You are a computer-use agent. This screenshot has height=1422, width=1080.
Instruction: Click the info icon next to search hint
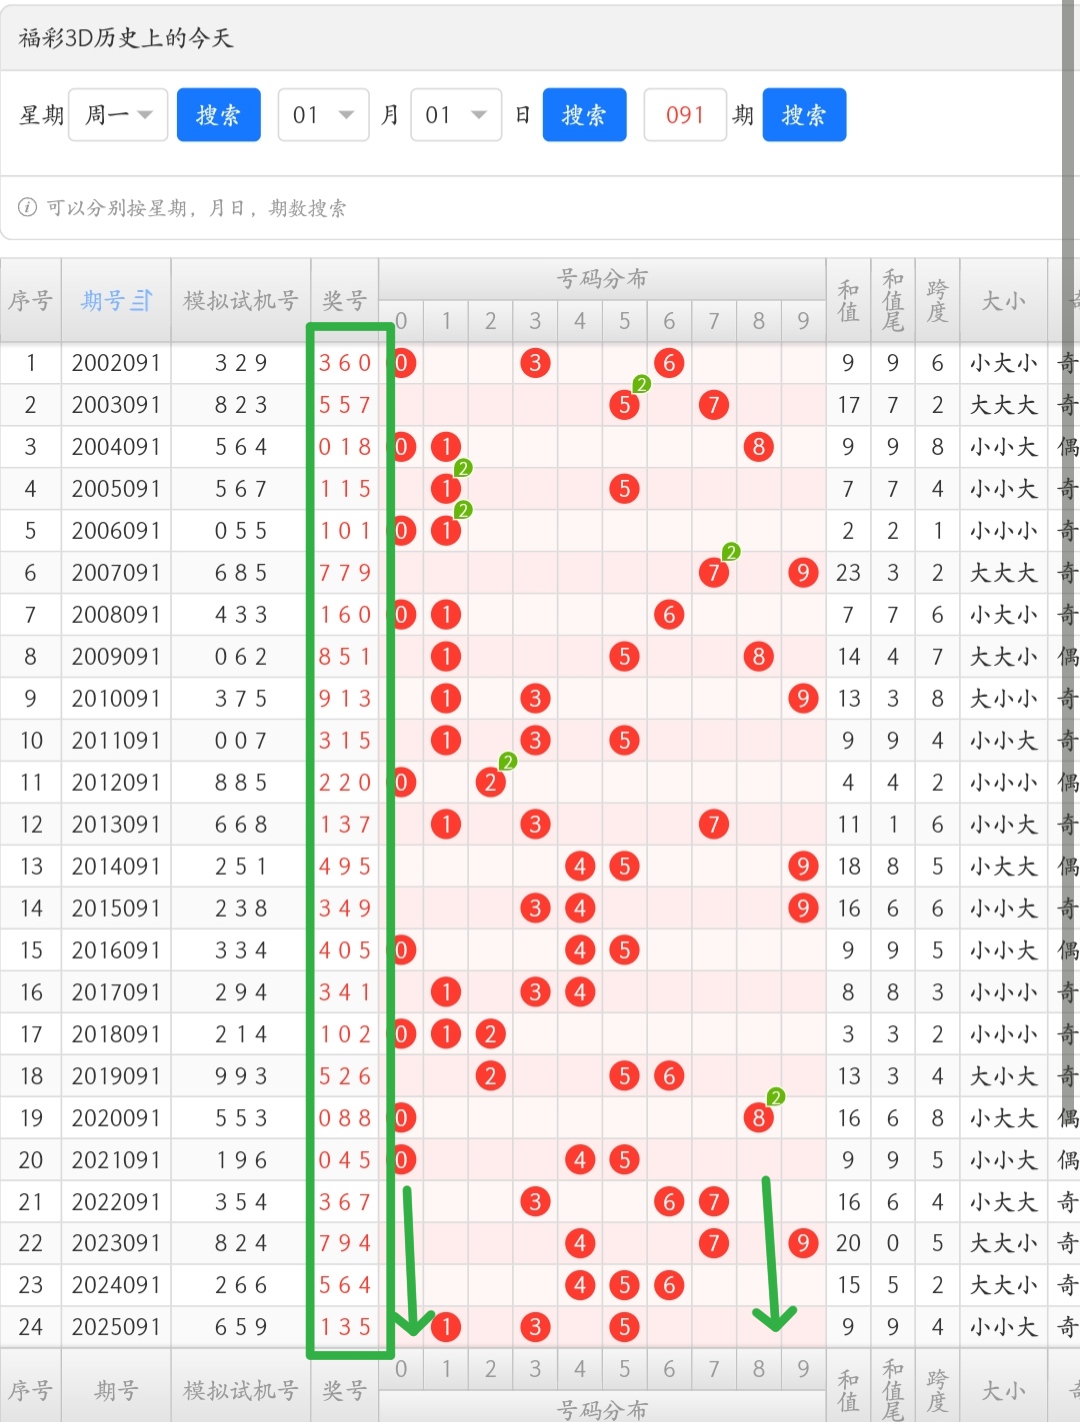pos(28,207)
